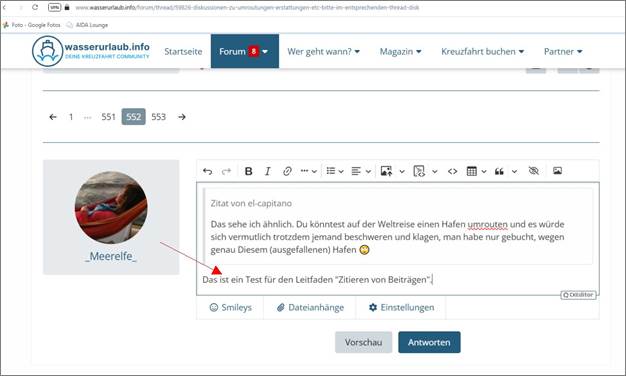626x376 pixels.
Task: Go to page 553 of the thread
Action: [158, 117]
